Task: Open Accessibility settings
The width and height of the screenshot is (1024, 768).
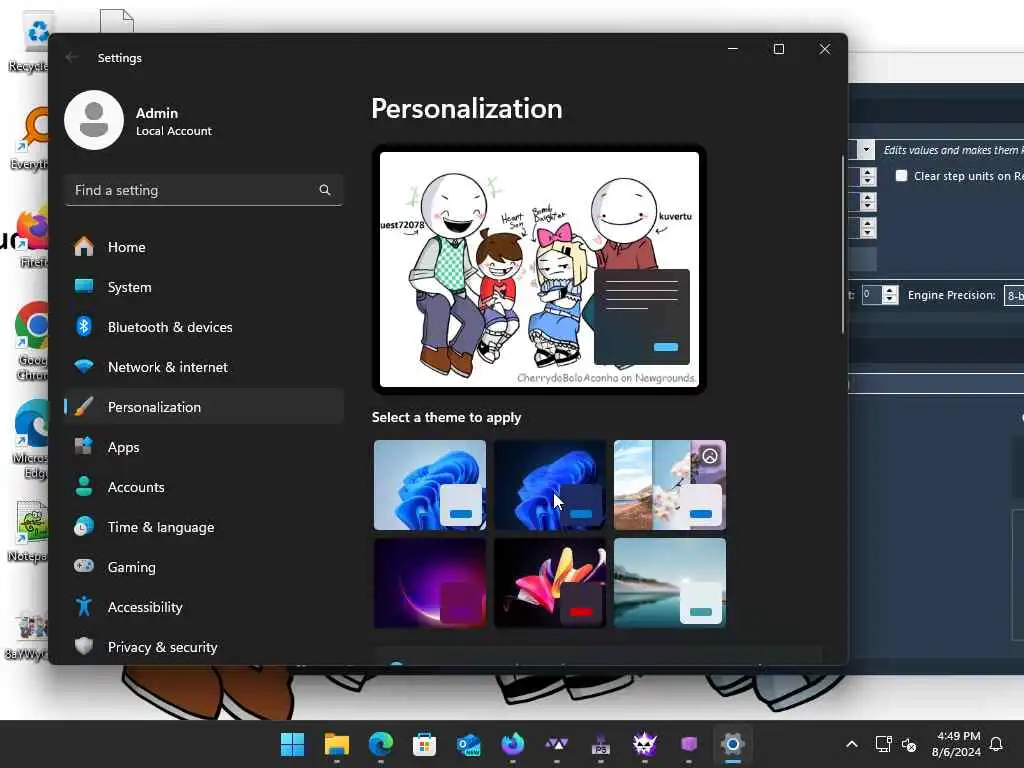Action: 204,607
